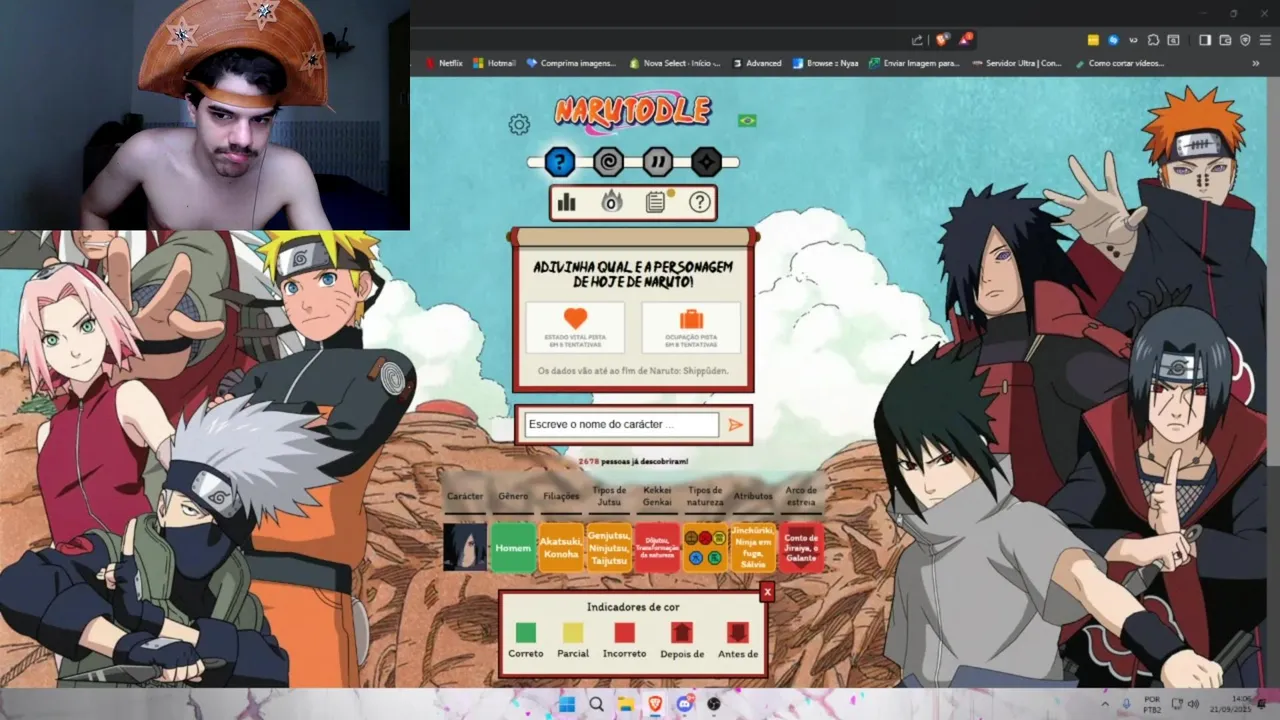Select the blue question-mark classic mode

pyautogui.click(x=560, y=162)
